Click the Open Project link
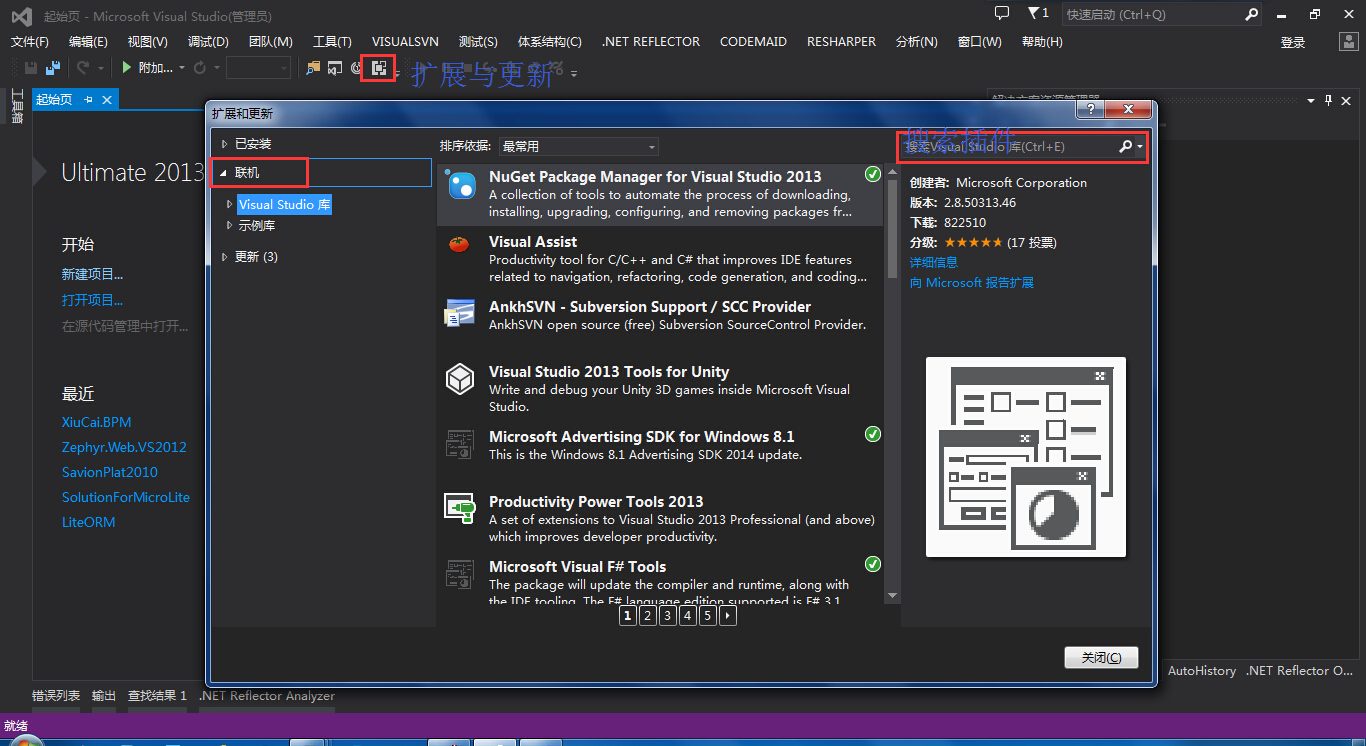1366x746 pixels. (x=93, y=300)
